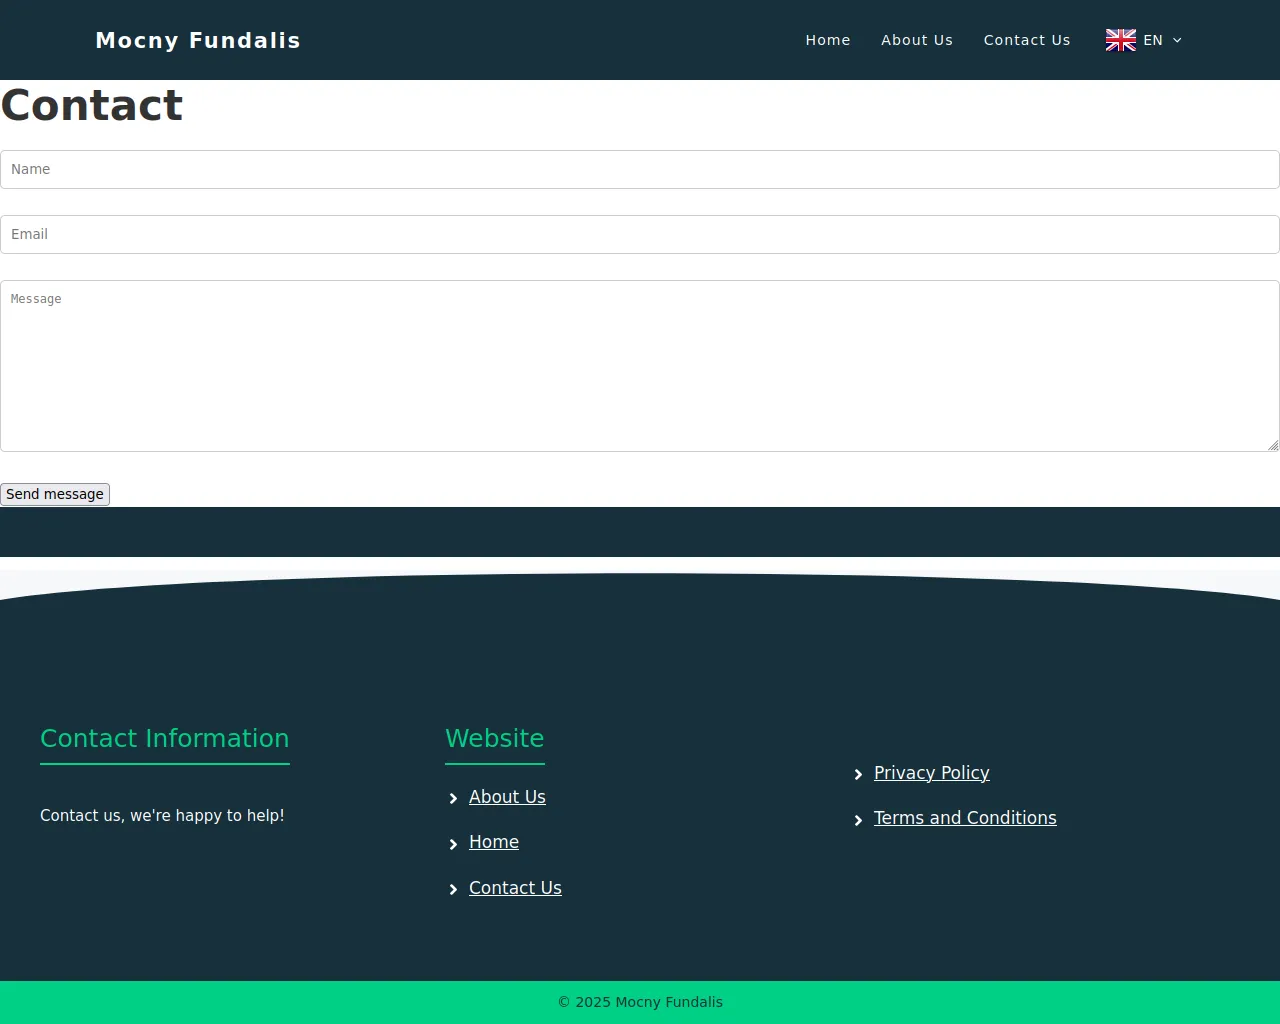Open About Us in the top navigation
Viewport: 1280px width, 1024px height.
[916, 40]
